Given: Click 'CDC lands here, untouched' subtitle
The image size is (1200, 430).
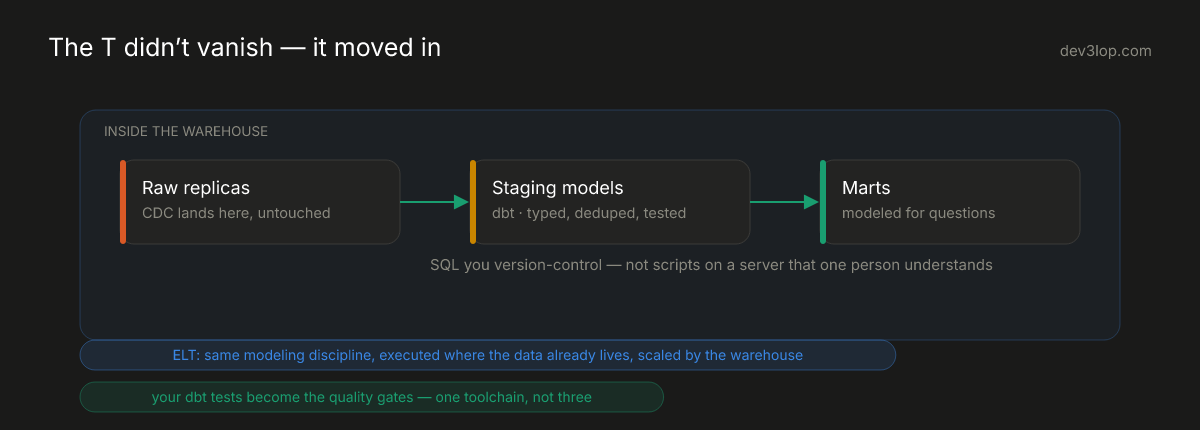Looking at the screenshot, I should (236, 213).
